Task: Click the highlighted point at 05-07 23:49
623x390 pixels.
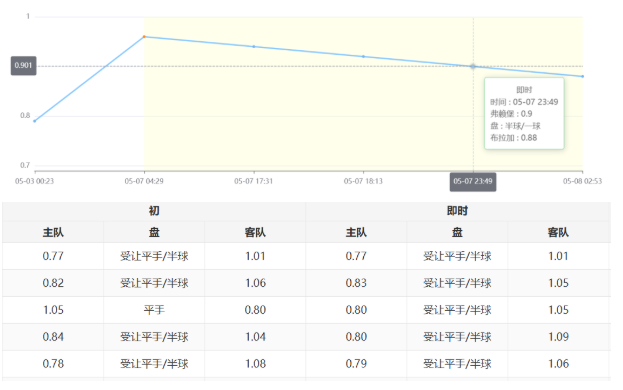Action: 473,66
